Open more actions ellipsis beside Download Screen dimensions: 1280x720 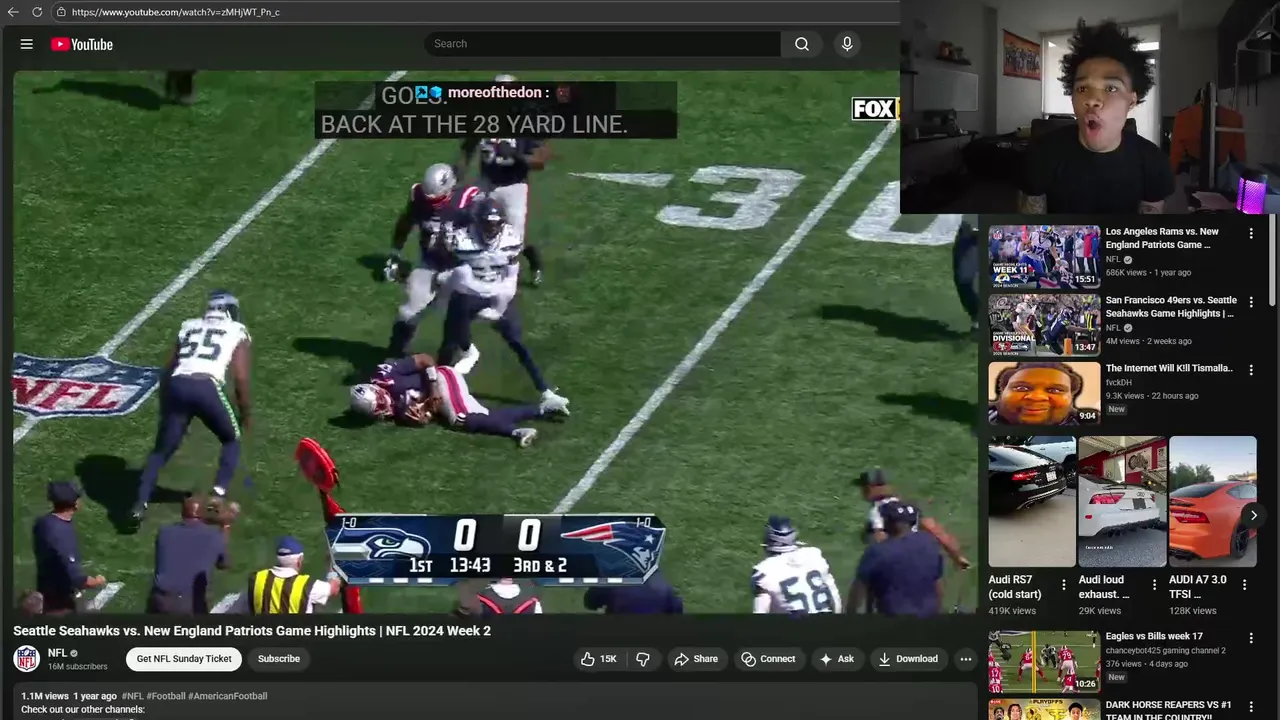pyautogui.click(x=965, y=659)
